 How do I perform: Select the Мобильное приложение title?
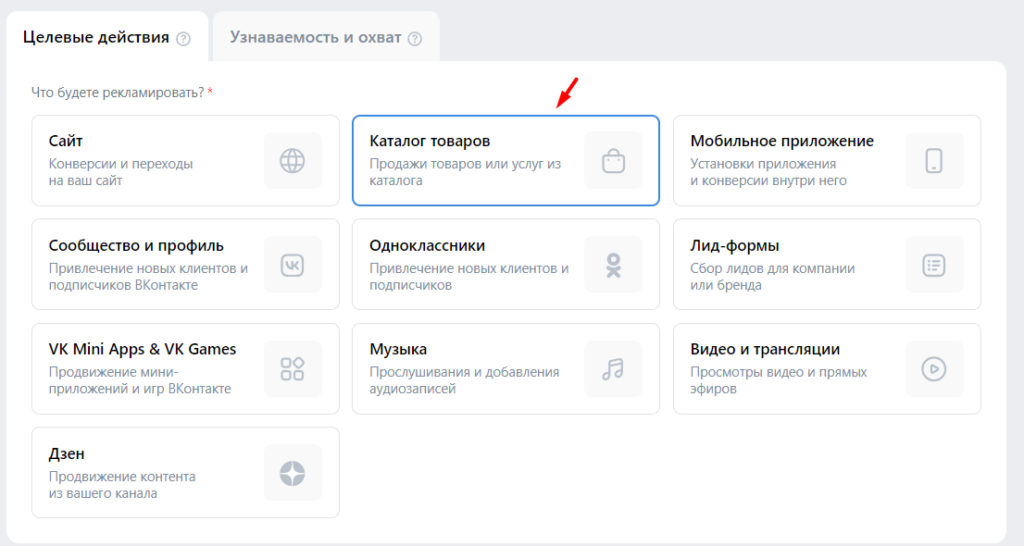tap(782, 141)
